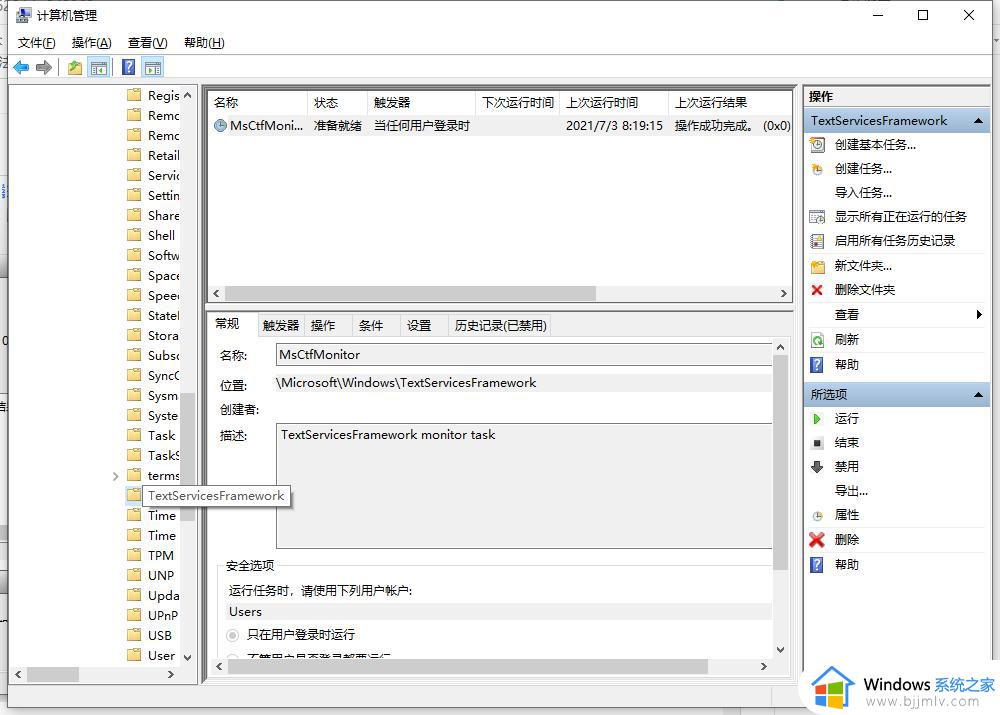Screen dimensions: 1000x715
Task: Select the Task folder in tree
Action: pyautogui.click(x=161, y=436)
